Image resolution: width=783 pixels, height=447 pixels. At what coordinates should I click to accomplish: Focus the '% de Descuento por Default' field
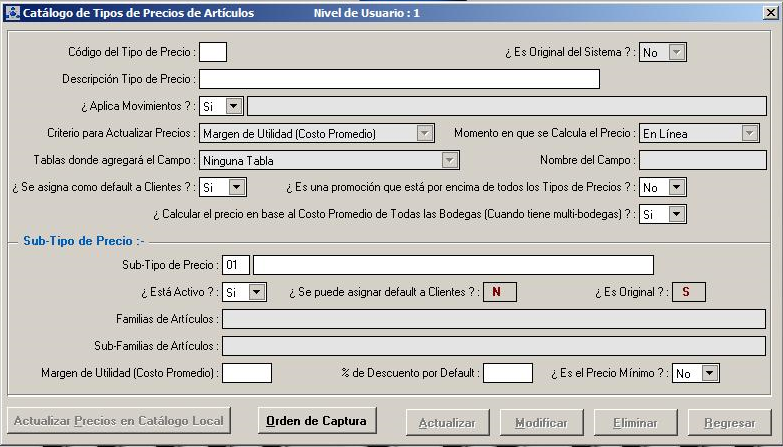(508, 373)
